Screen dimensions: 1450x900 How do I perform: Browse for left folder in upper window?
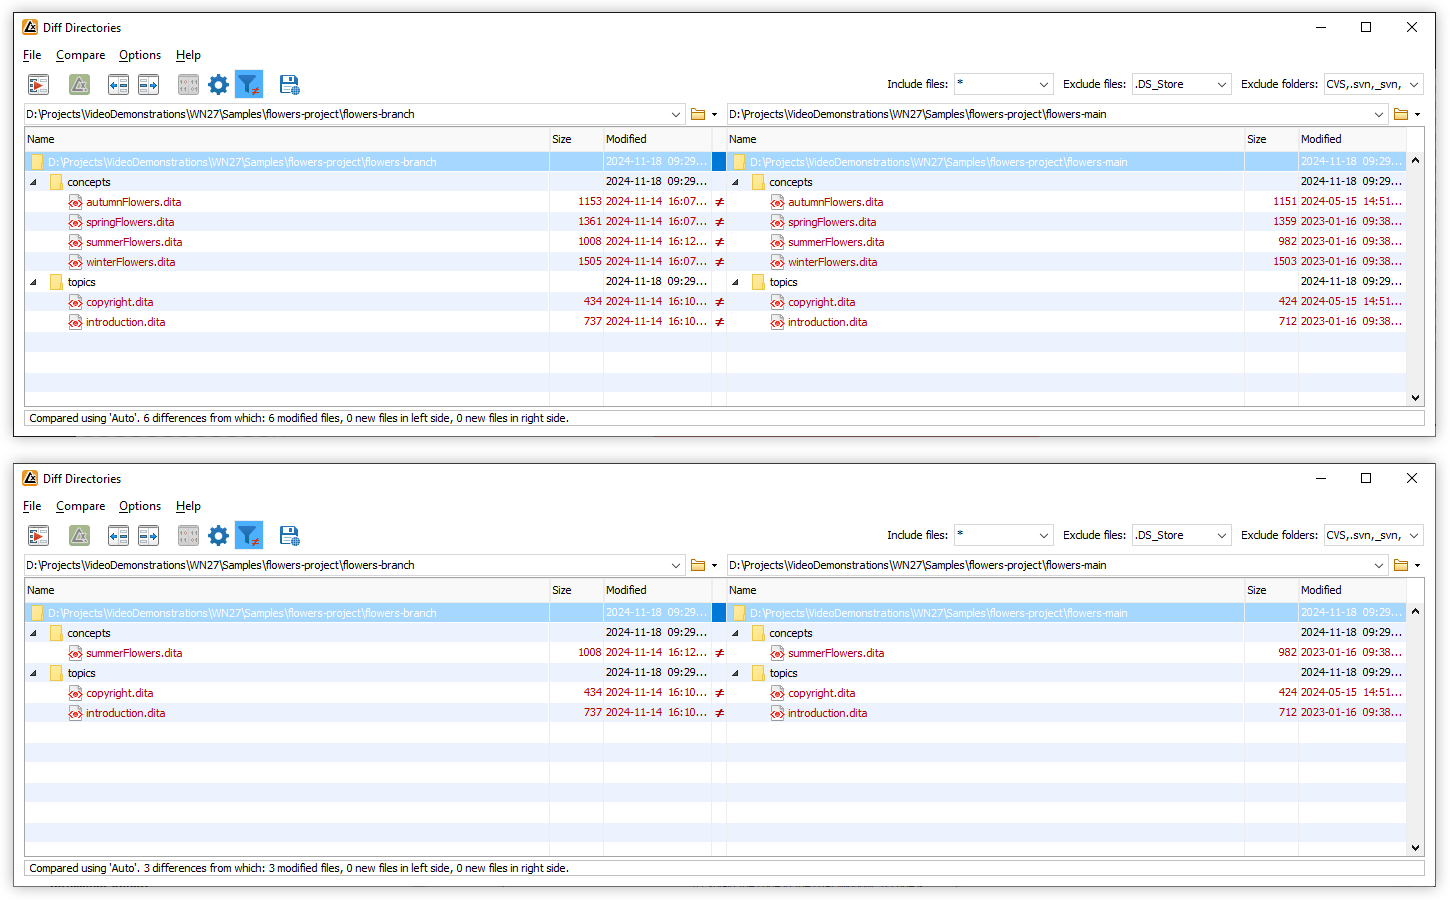pos(698,114)
